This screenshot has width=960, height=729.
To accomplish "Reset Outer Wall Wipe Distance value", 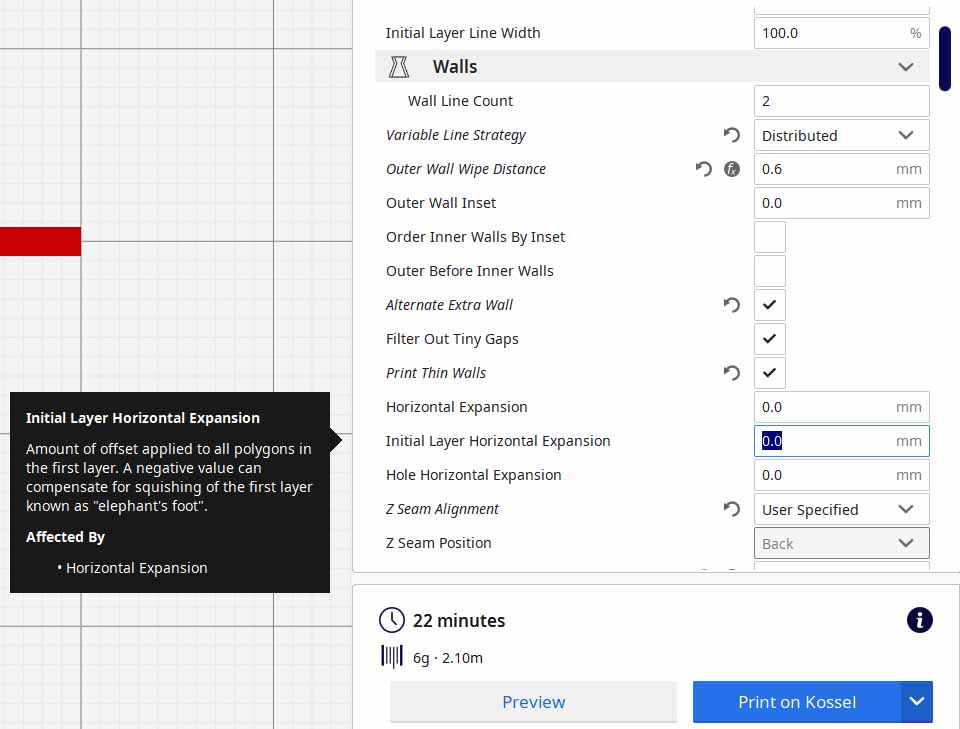I will pyautogui.click(x=704, y=169).
